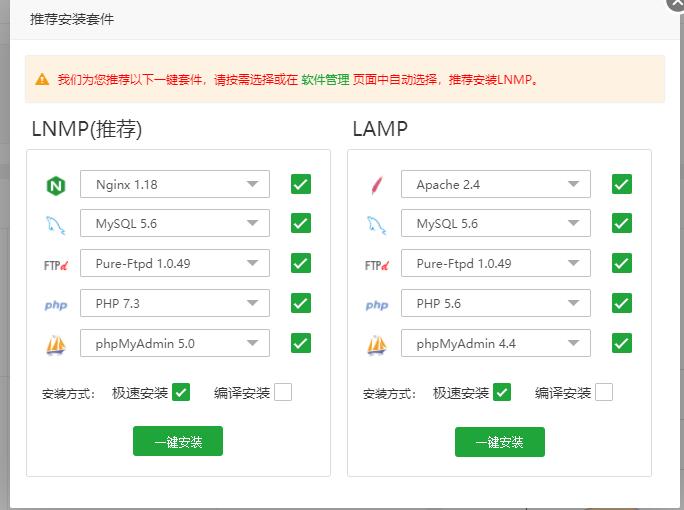This screenshot has height=510, width=684.
Task: Uncheck the PHP 7.3 checkbox
Action: click(x=301, y=303)
